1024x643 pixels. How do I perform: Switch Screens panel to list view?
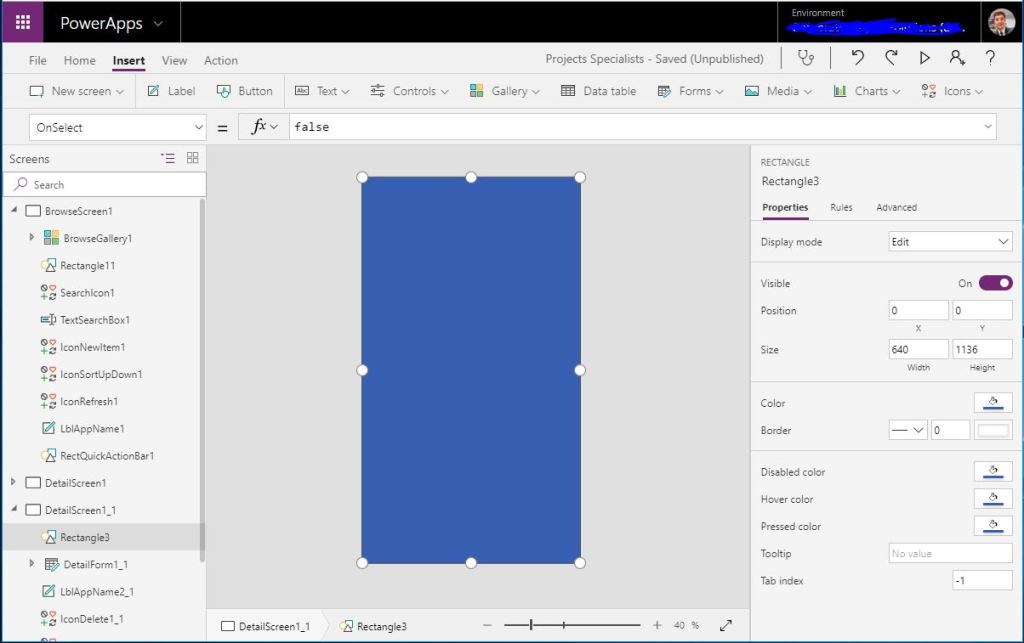click(170, 157)
